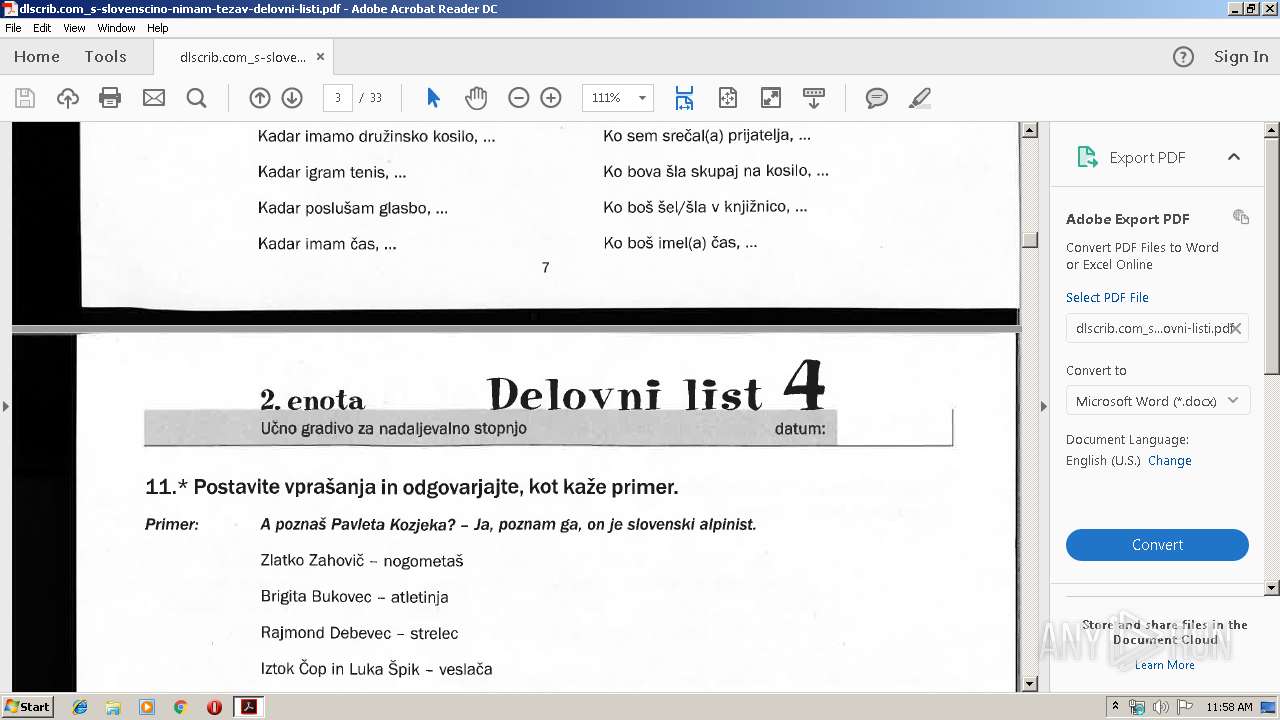
Task: Switch to the Home tab
Action: pos(37,57)
